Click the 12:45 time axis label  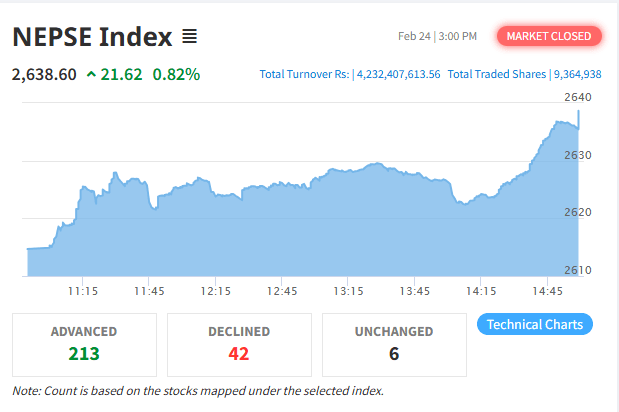pos(282,291)
